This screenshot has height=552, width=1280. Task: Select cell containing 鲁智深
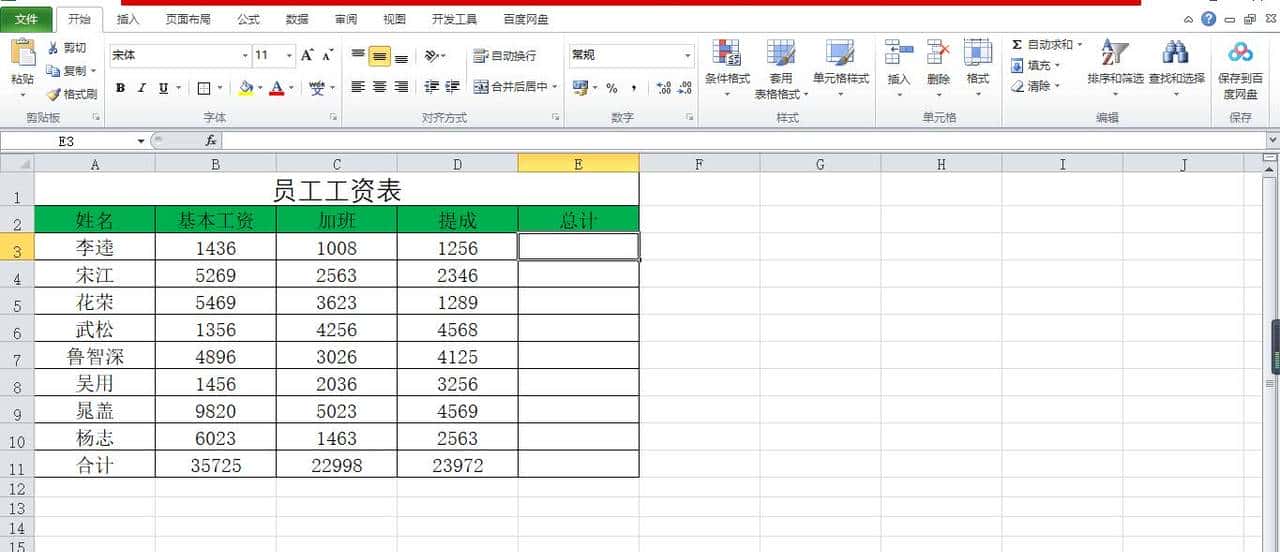coord(95,356)
